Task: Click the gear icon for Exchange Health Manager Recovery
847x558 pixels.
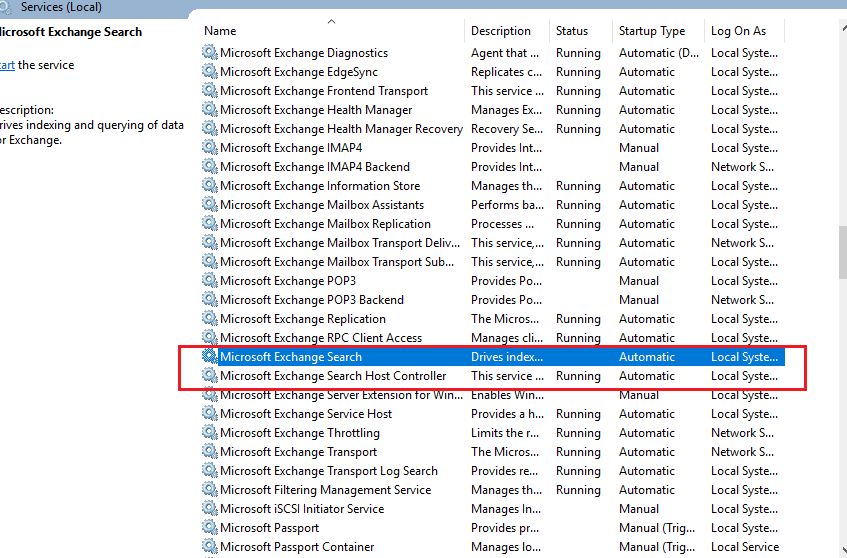Action: tap(210, 129)
